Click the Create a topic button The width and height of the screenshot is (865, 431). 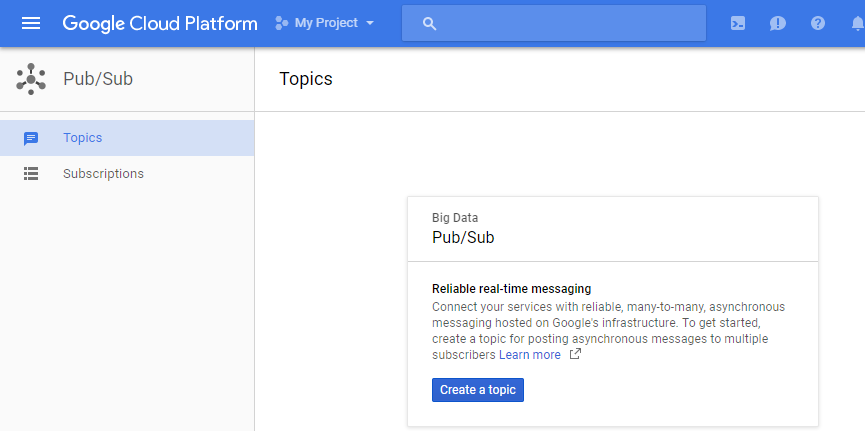pos(478,390)
